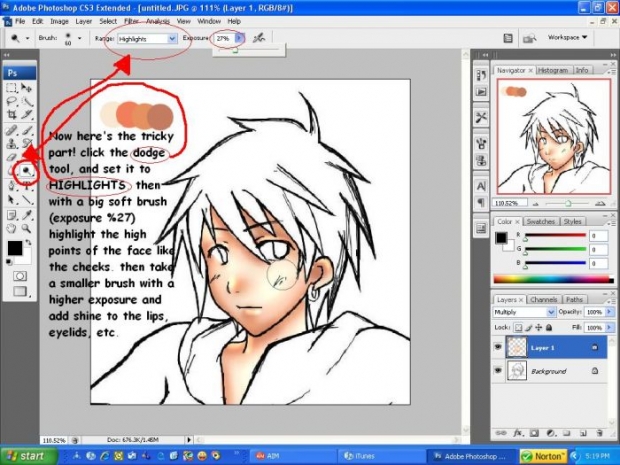Select the Slice tool
The image size is (620, 465).
[x=26, y=114]
